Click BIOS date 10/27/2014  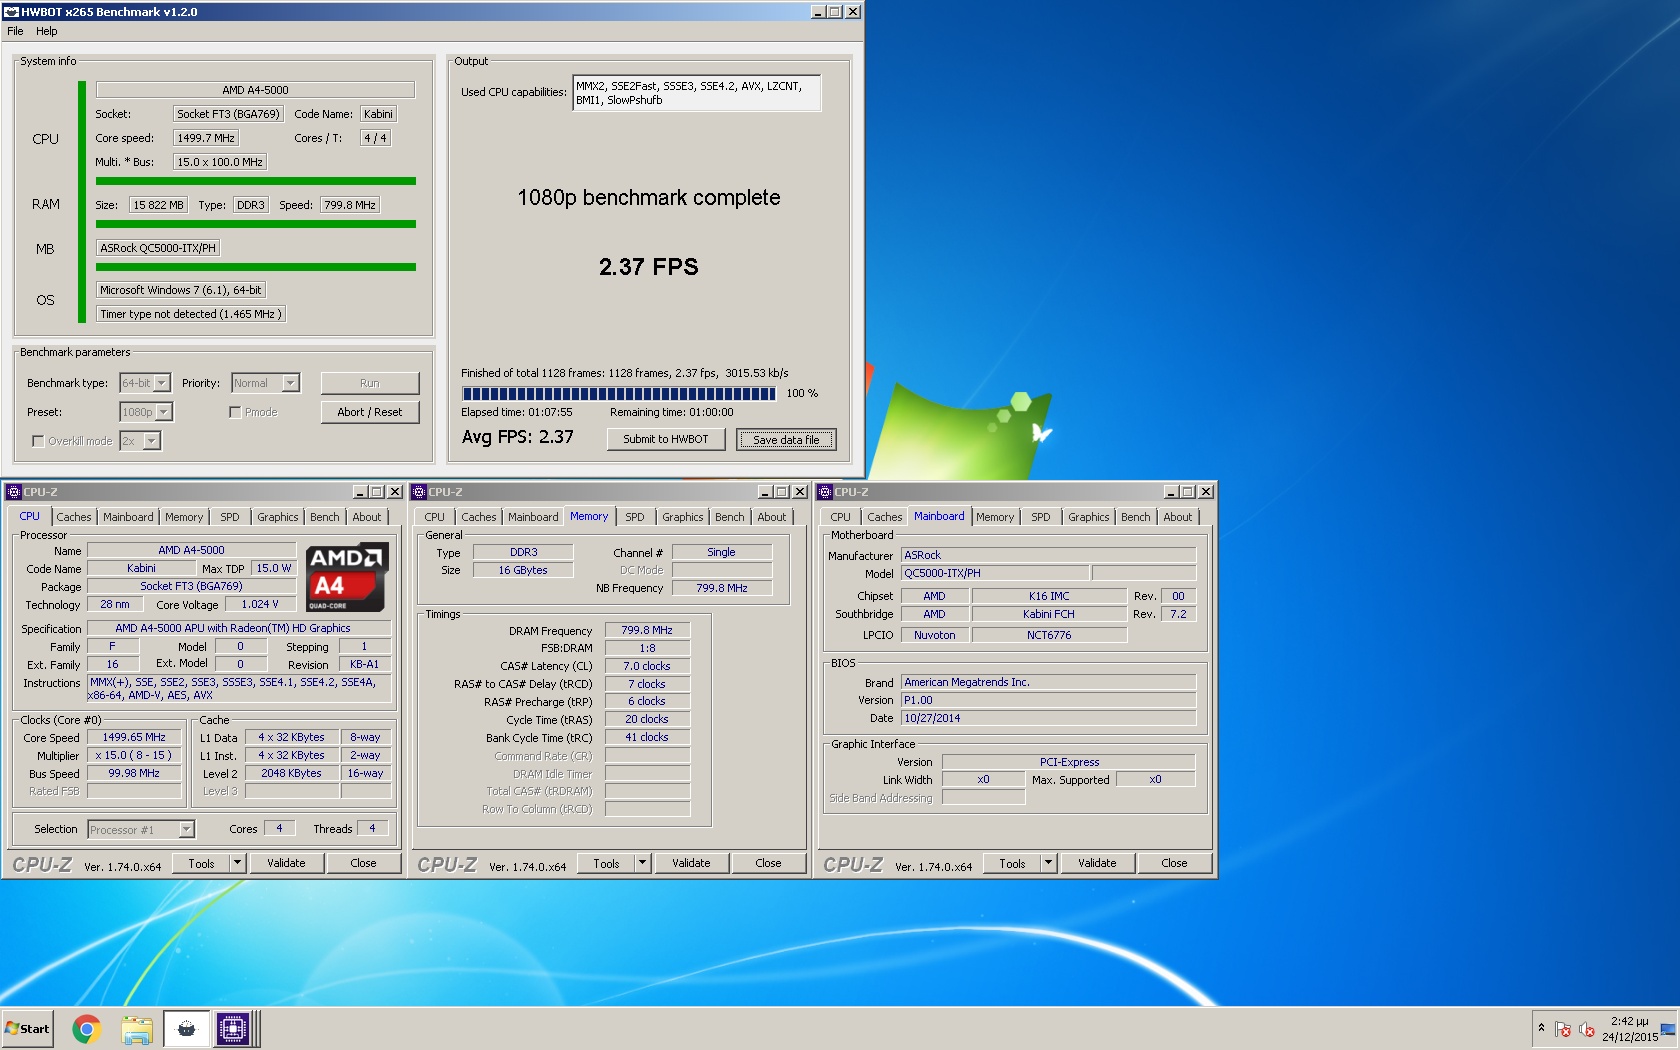pos(1049,718)
